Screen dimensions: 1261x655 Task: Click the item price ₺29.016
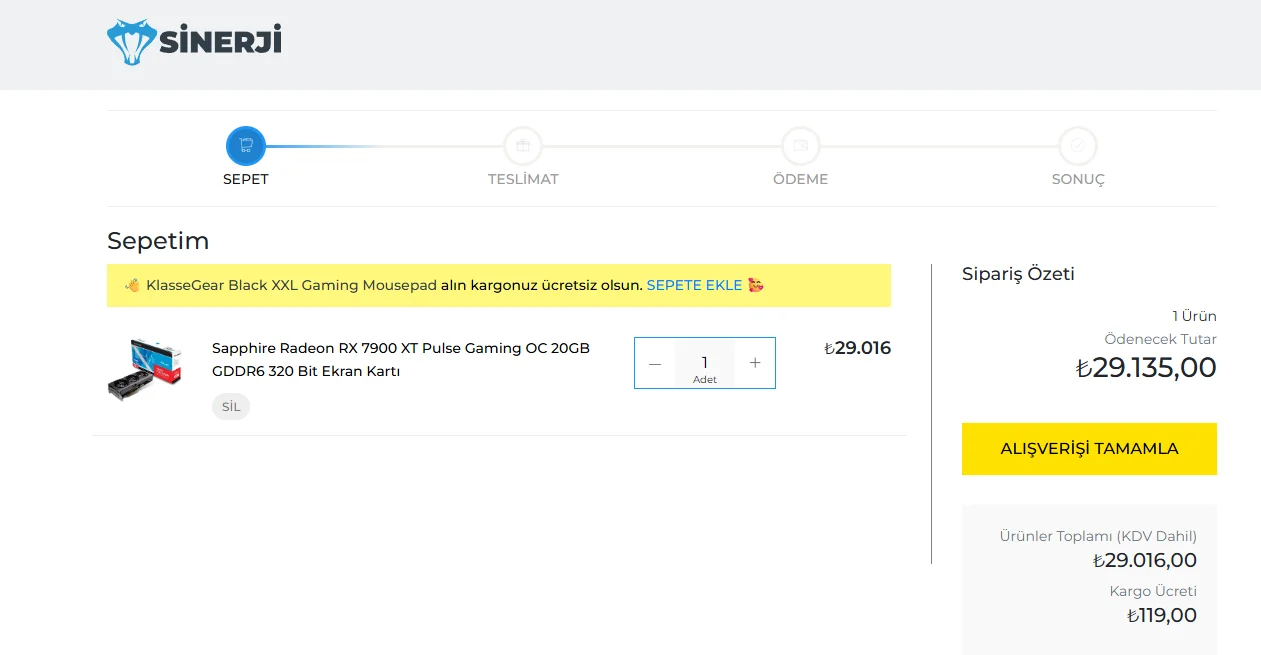(x=857, y=348)
